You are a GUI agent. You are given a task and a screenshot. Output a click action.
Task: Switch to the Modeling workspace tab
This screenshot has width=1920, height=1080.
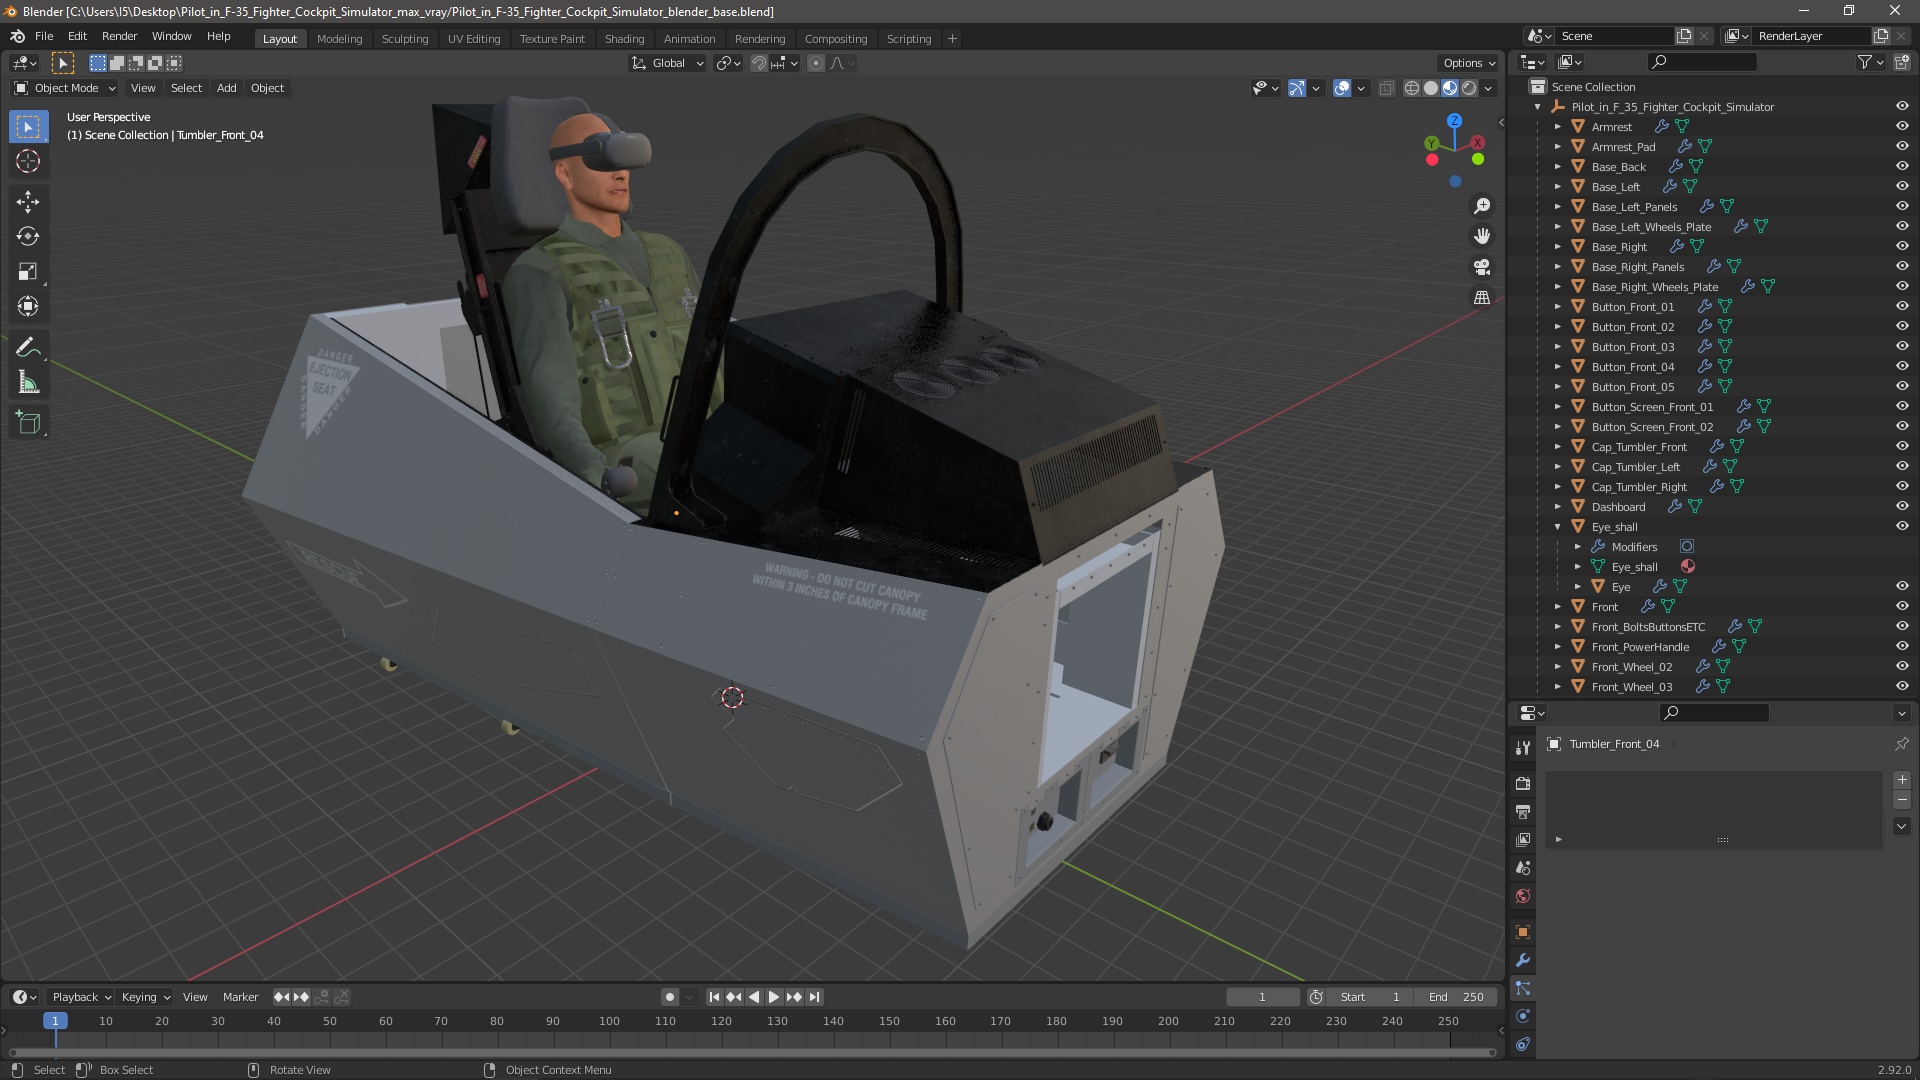(339, 39)
